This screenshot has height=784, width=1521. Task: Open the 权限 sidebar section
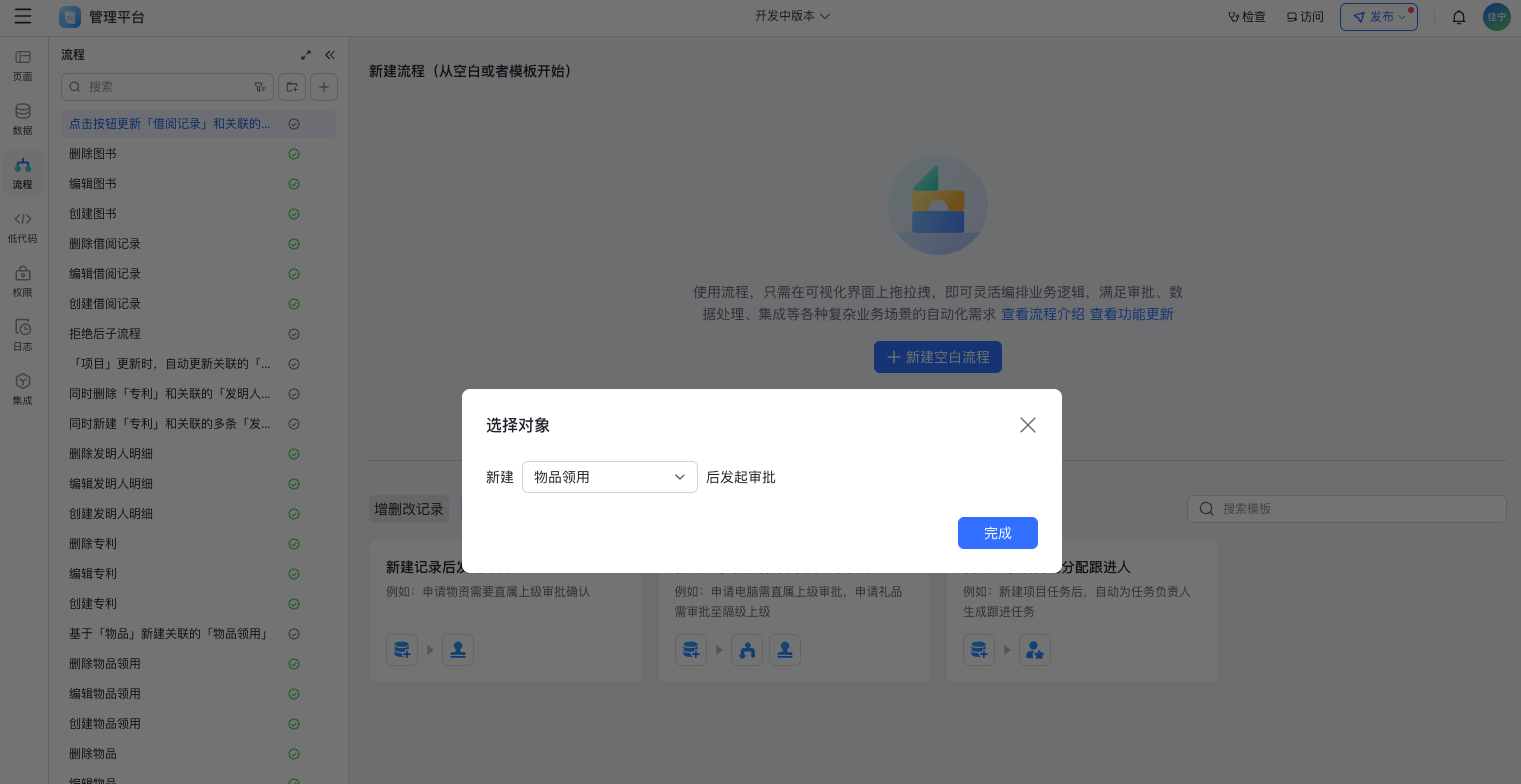pos(22,281)
